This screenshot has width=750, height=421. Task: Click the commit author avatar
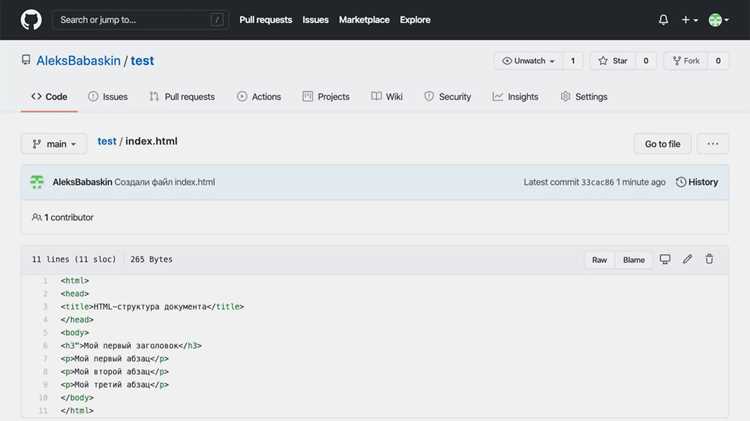coord(37,182)
